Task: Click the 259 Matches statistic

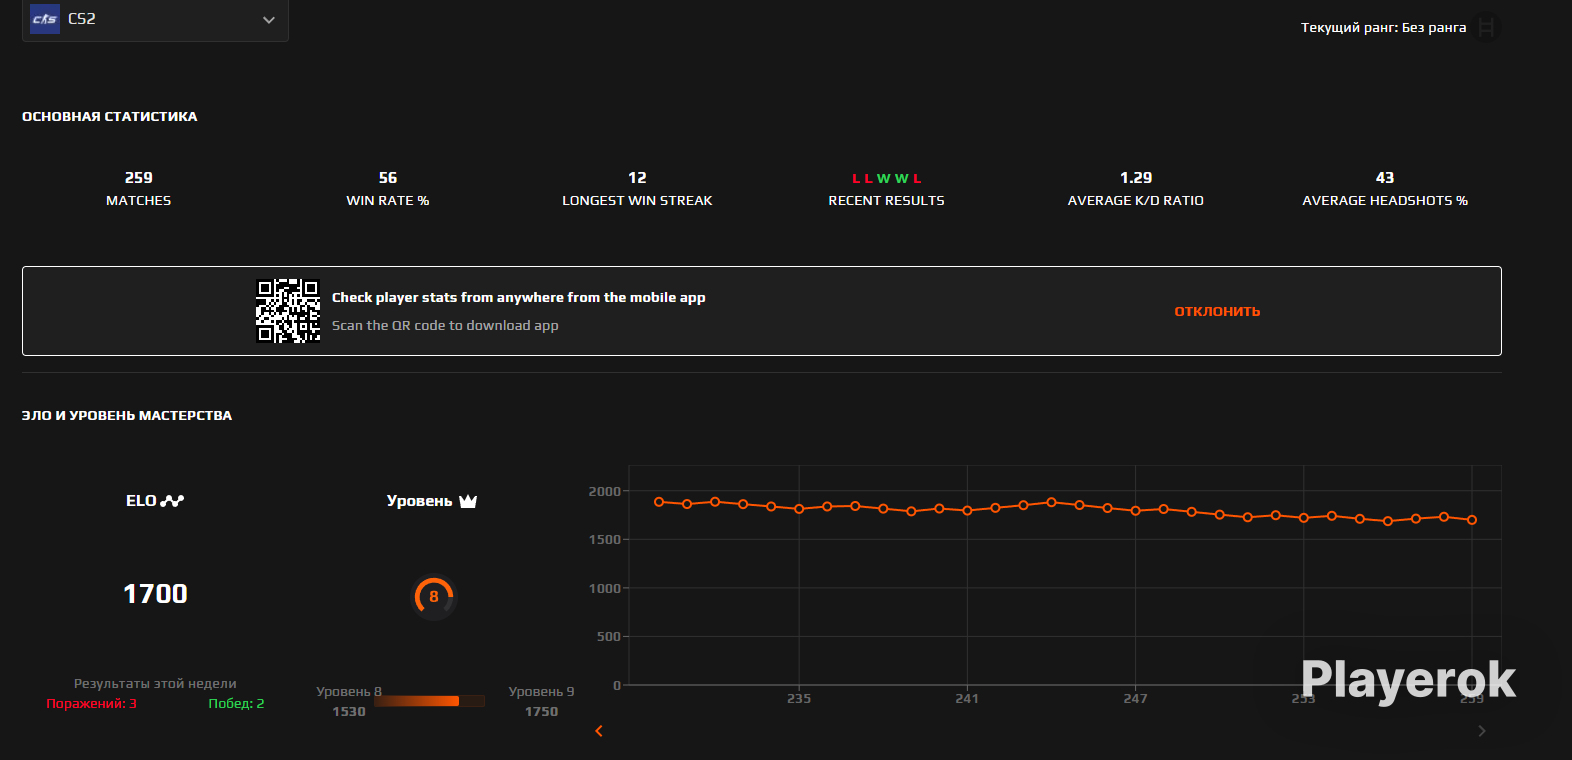Action: [x=138, y=188]
